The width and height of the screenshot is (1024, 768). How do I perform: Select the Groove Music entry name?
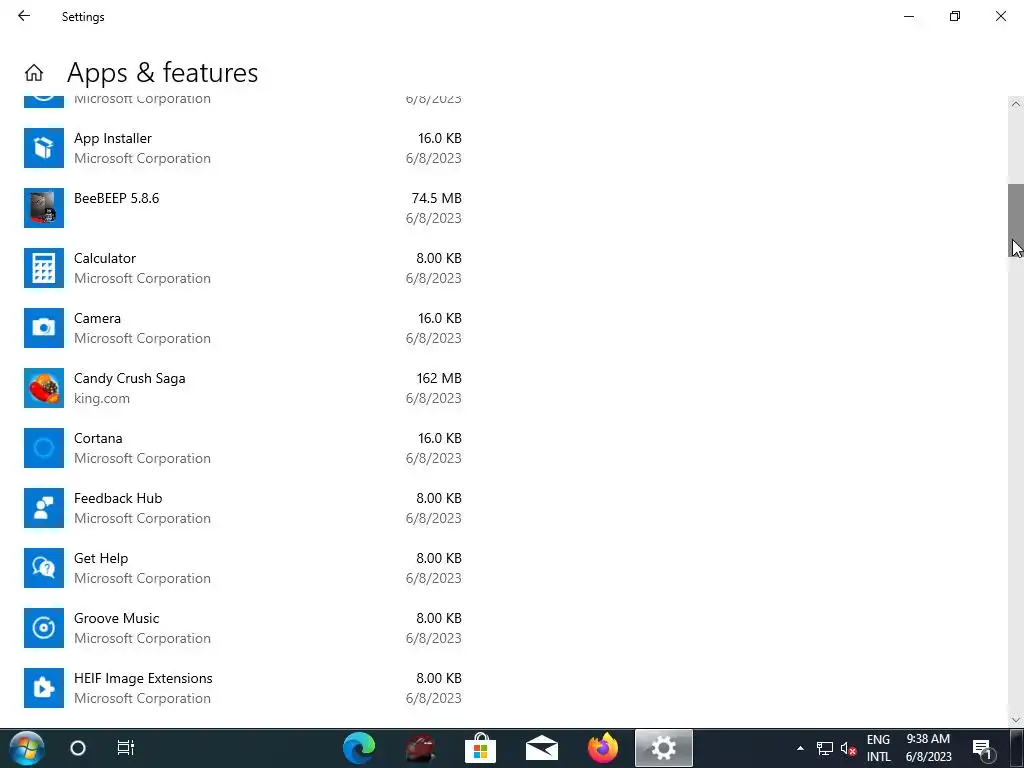(116, 618)
